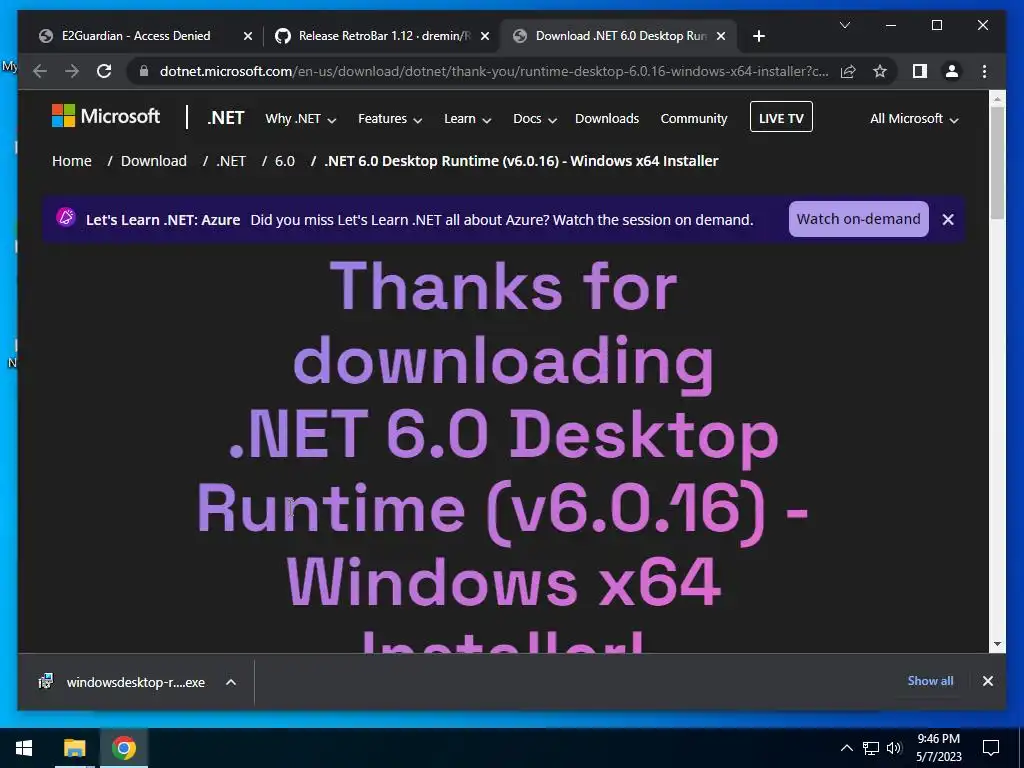
Task: Open File Explorer from the taskbar
Action: (74, 748)
